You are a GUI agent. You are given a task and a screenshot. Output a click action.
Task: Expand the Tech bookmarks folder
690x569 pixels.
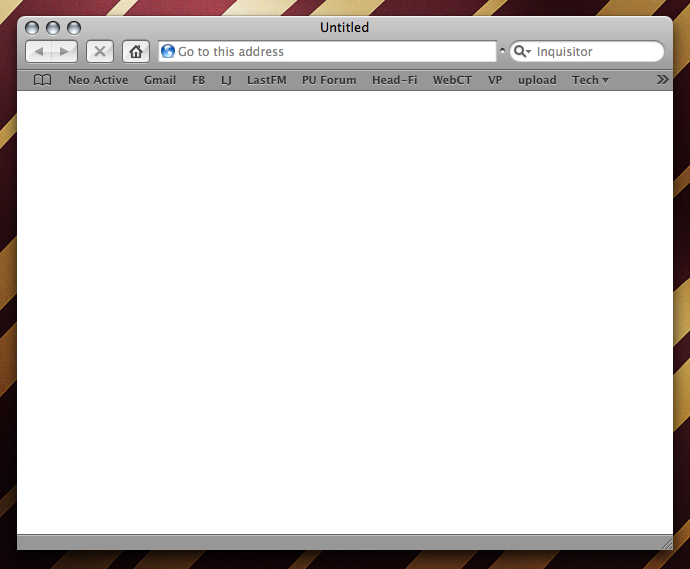coord(590,80)
